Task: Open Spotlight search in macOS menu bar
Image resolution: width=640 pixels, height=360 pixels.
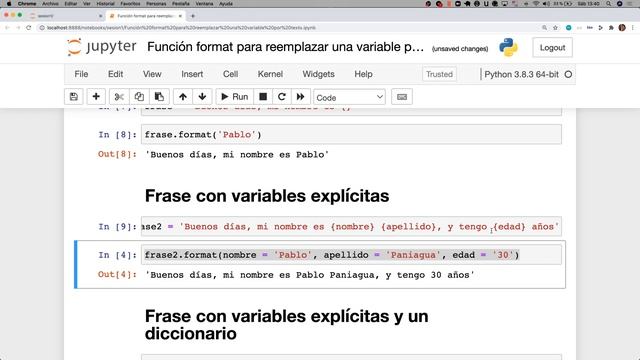Action: coord(609,4)
